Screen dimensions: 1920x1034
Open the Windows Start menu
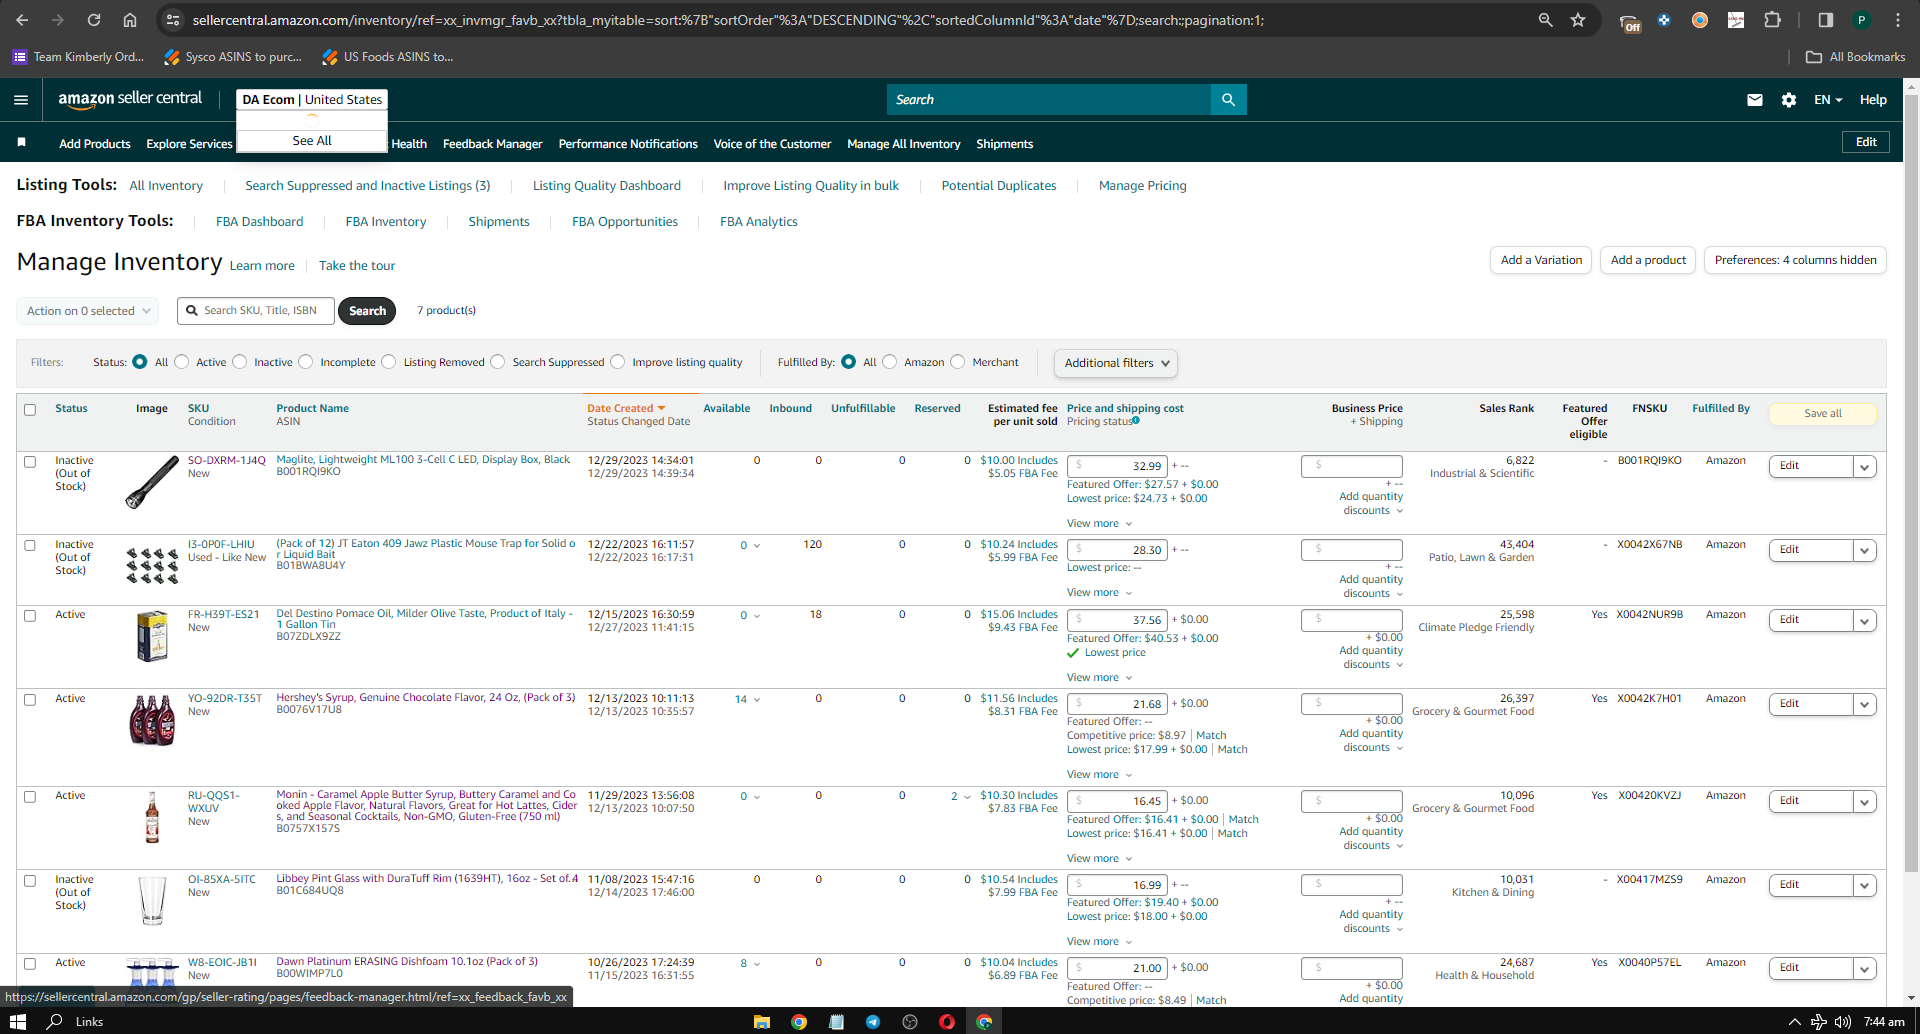(x=17, y=1021)
